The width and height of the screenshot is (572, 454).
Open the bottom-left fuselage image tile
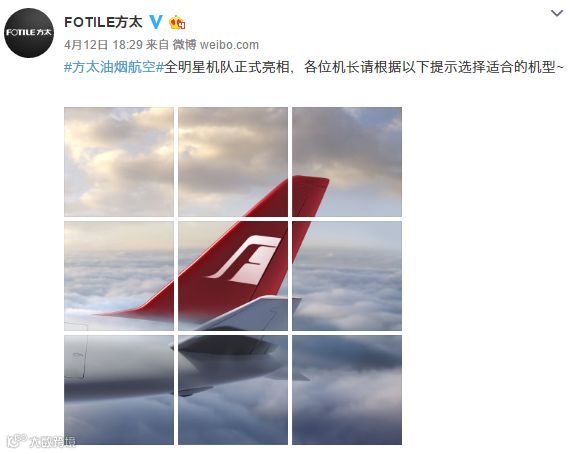coord(119,390)
